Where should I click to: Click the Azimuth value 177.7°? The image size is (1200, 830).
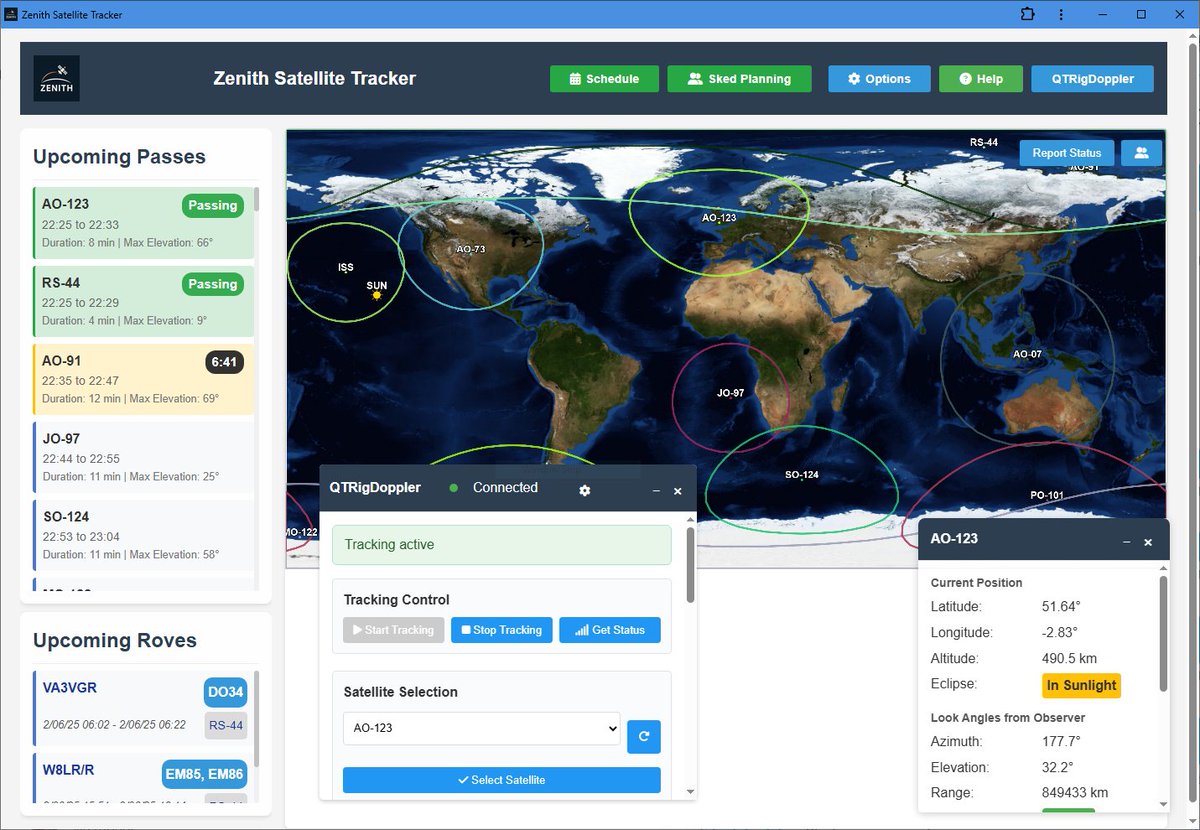coord(1061,742)
